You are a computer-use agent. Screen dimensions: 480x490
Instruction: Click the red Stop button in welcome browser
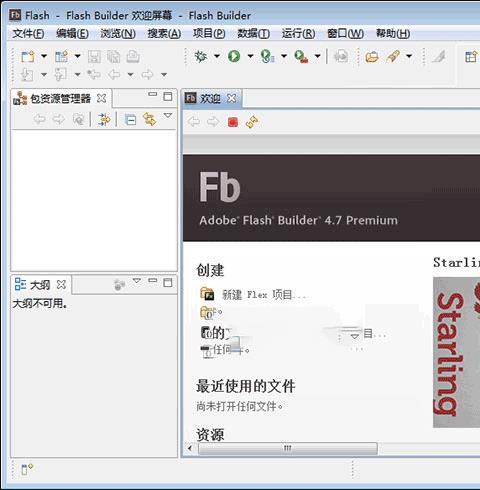pos(233,122)
